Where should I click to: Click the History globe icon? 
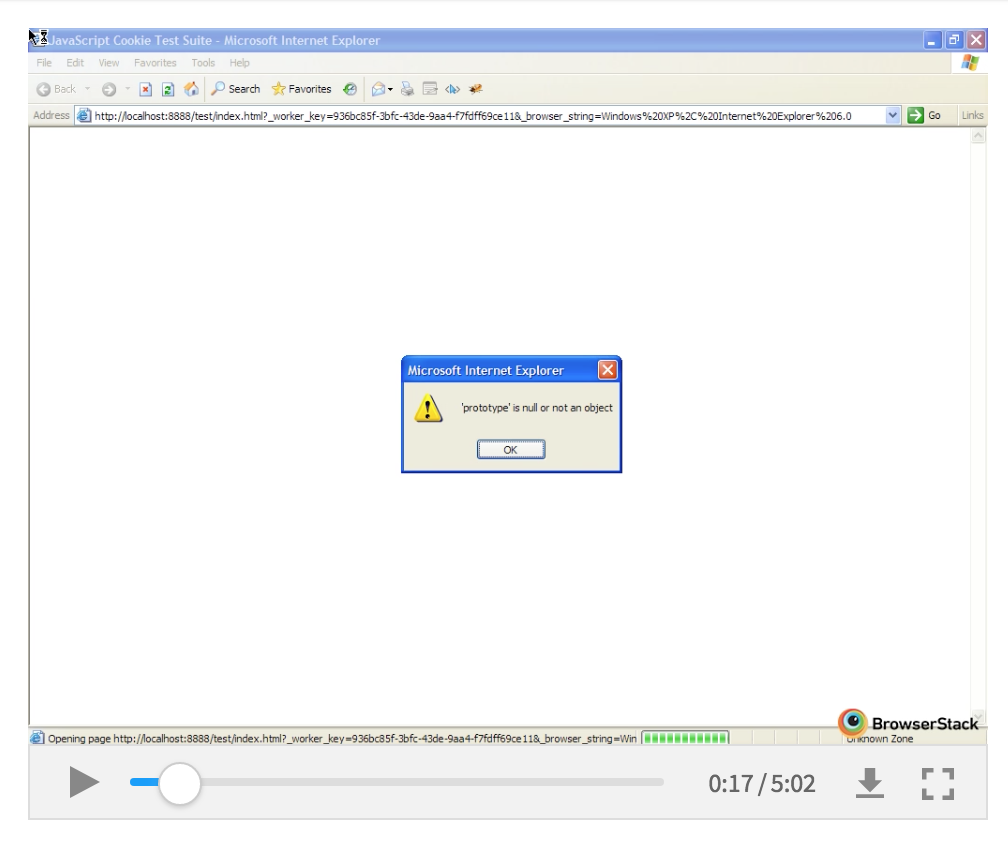pyautogui.click(x=349, y=89)
